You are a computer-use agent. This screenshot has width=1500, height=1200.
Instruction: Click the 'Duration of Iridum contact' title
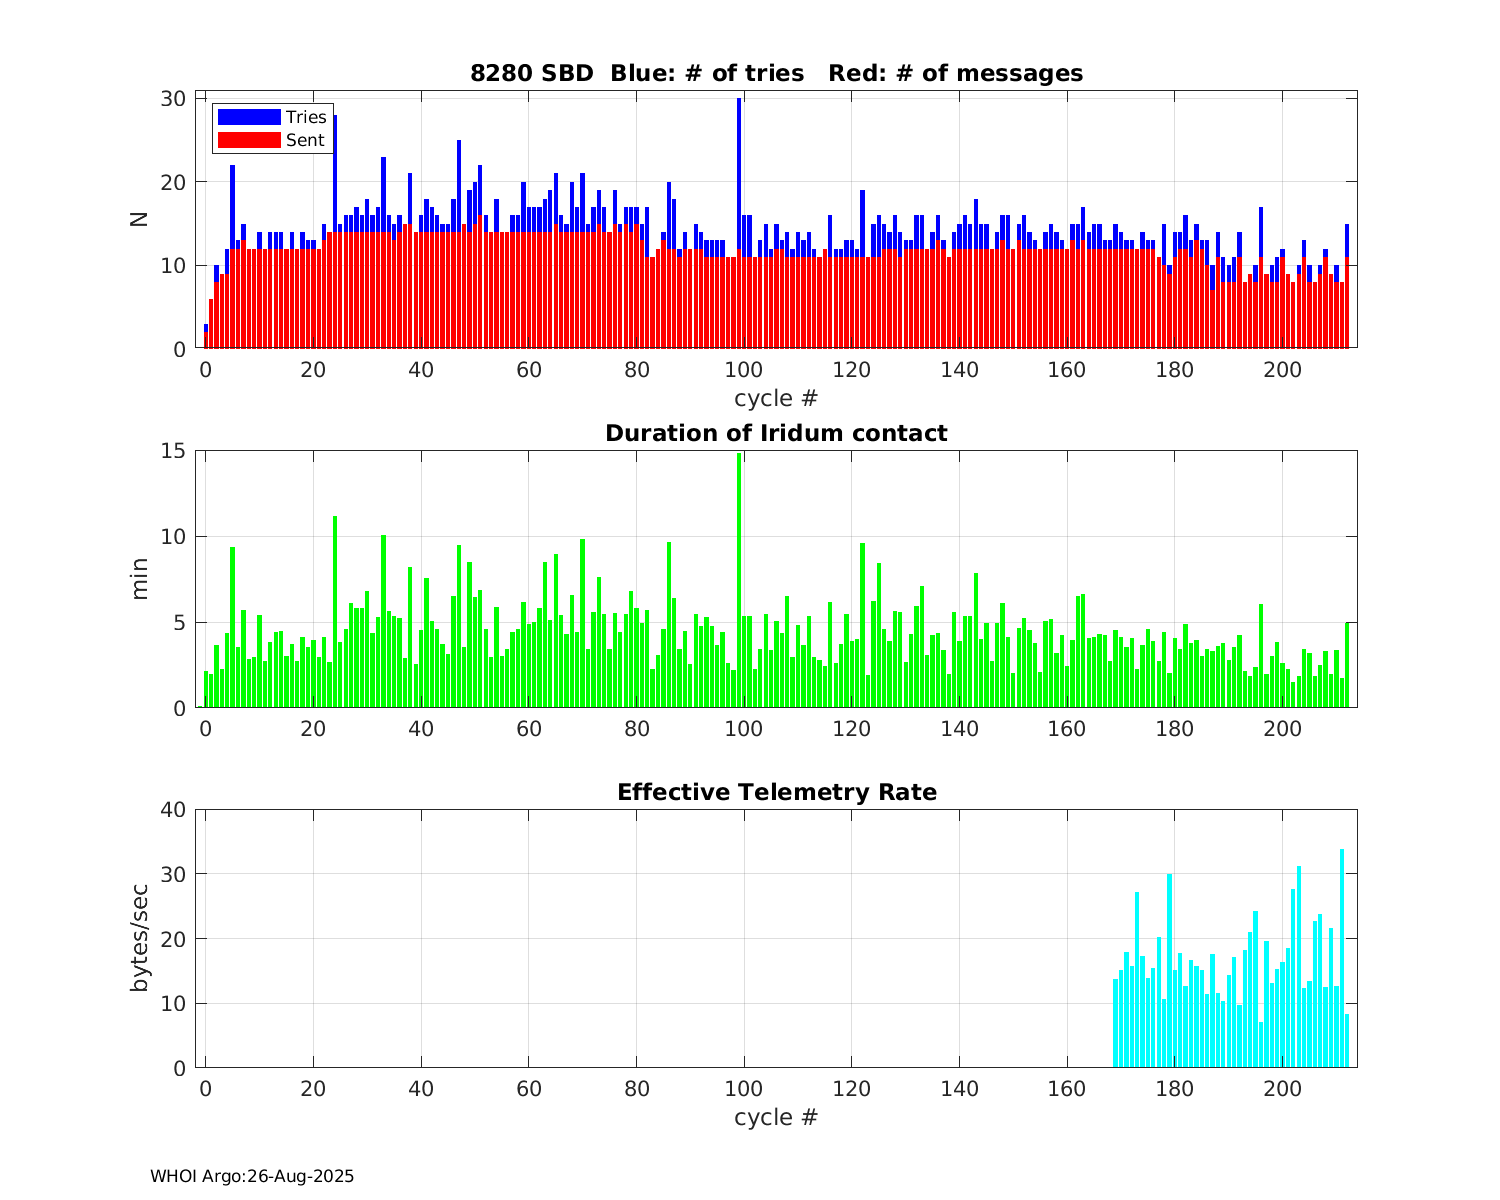pos(776,433)
